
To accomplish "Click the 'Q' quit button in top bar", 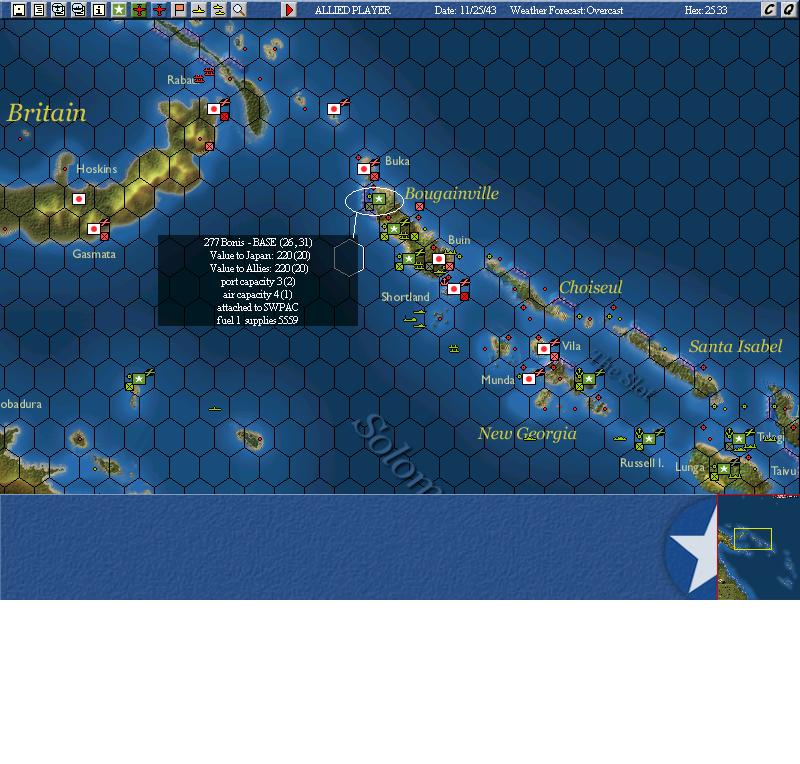I will pos(789,9).
